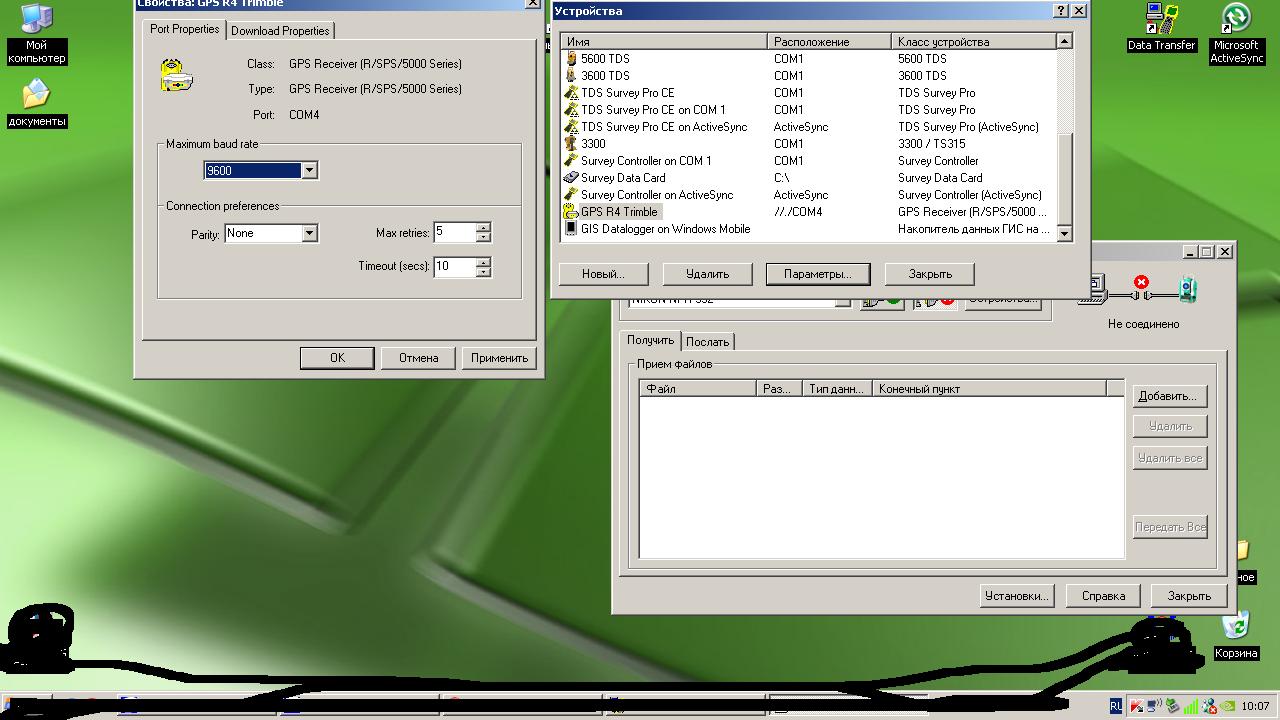1280x720 pixels.
Task: Click Закрыть in the Устройства dialog
Action: [x=931, y=274]
